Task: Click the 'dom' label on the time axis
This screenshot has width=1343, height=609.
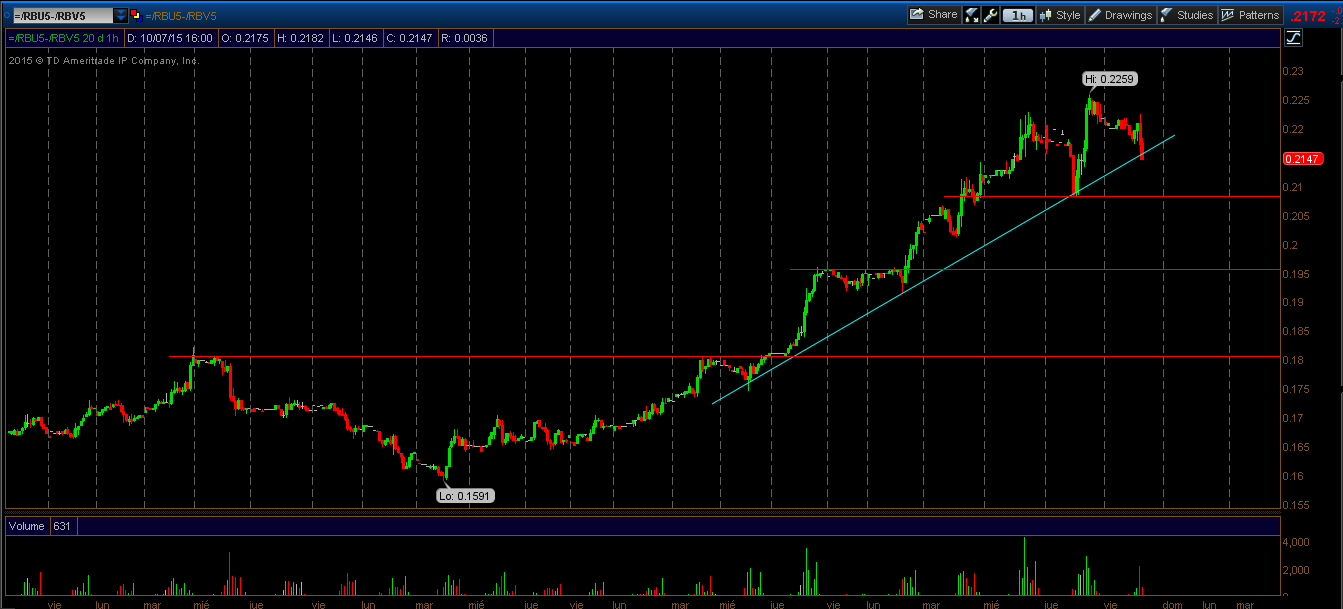Action: point(1172,604)
